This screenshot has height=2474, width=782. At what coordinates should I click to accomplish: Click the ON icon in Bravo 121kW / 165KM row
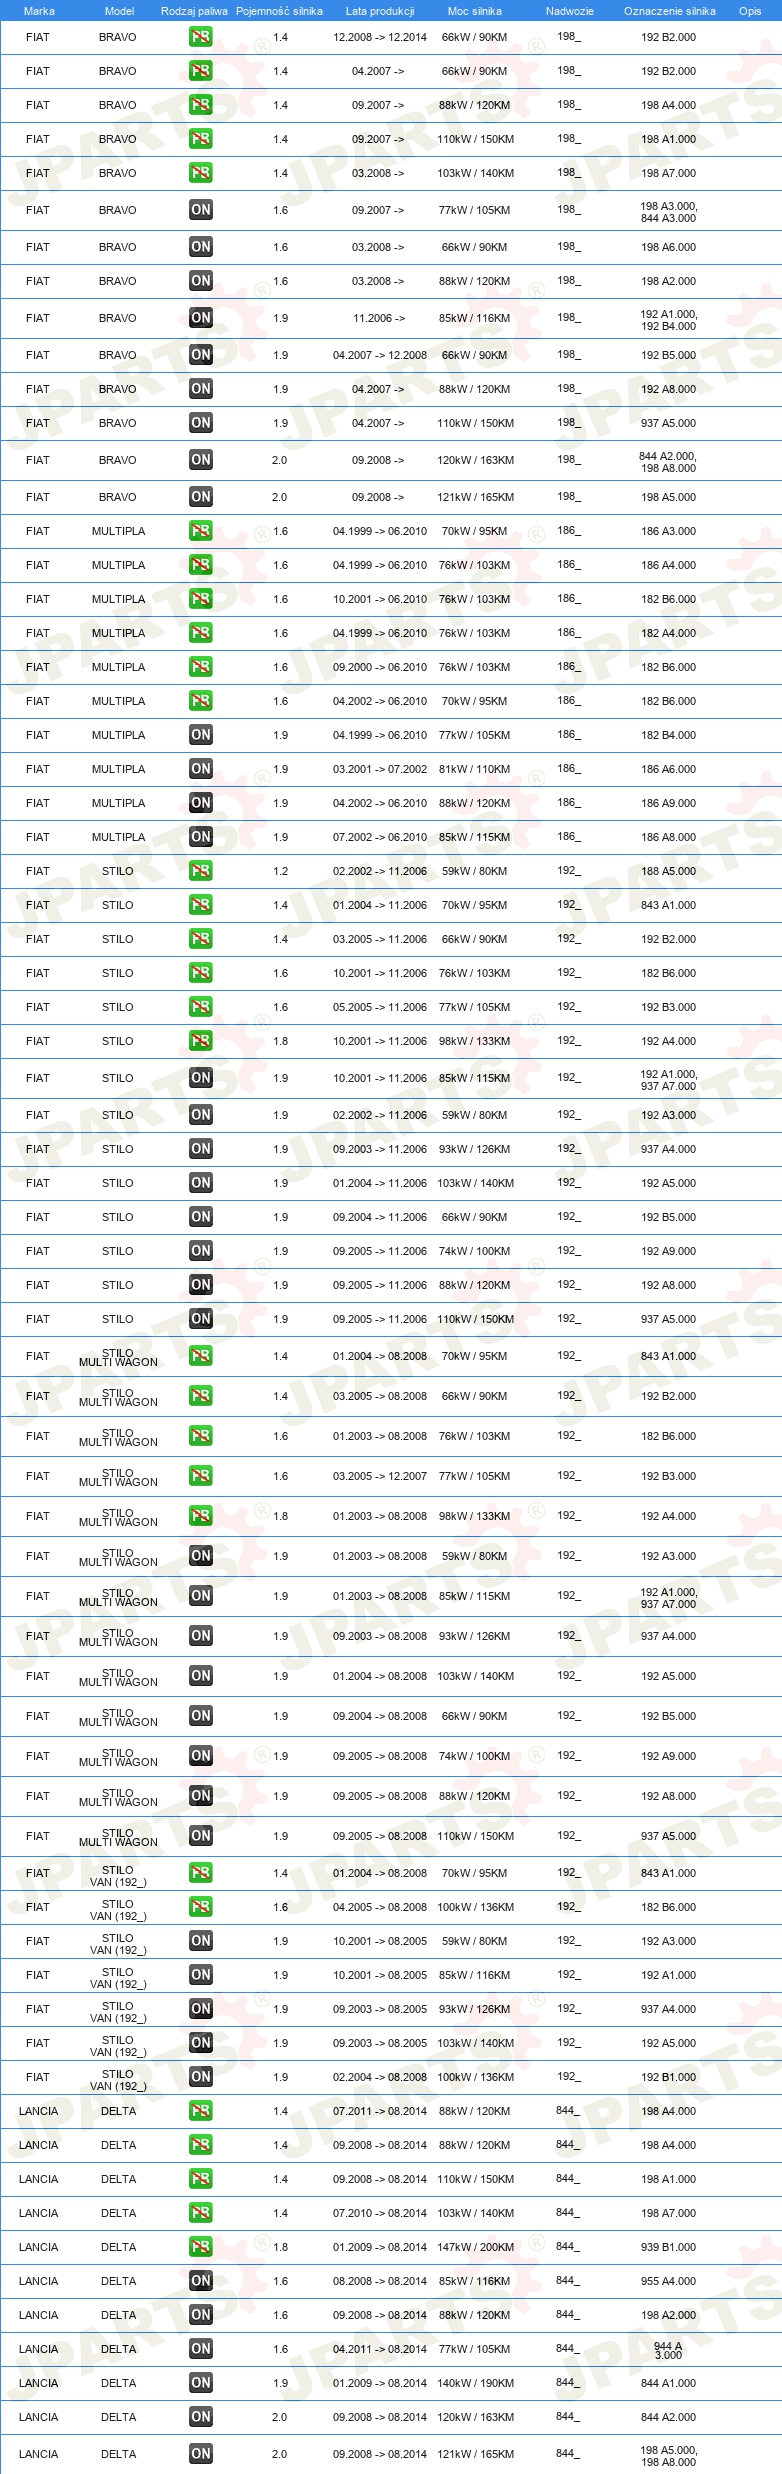pyautogui.click(x=200, y=497)
